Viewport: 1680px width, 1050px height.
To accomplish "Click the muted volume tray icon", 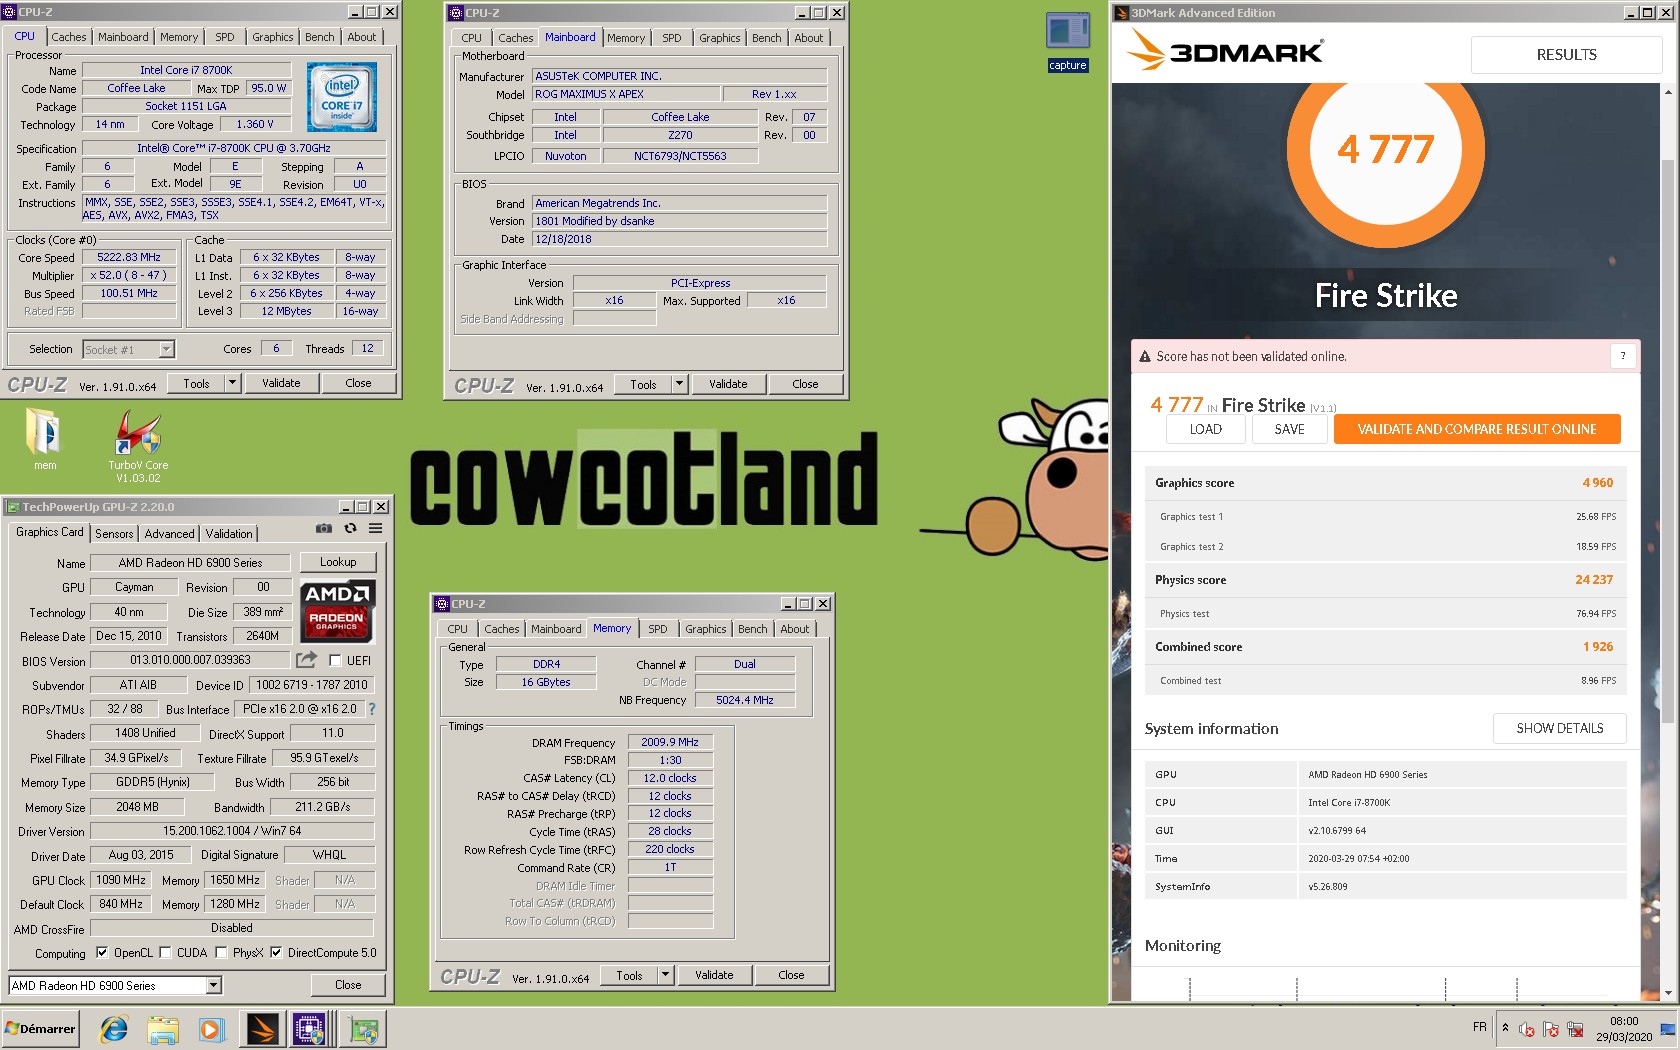I will [1527, 1029].
